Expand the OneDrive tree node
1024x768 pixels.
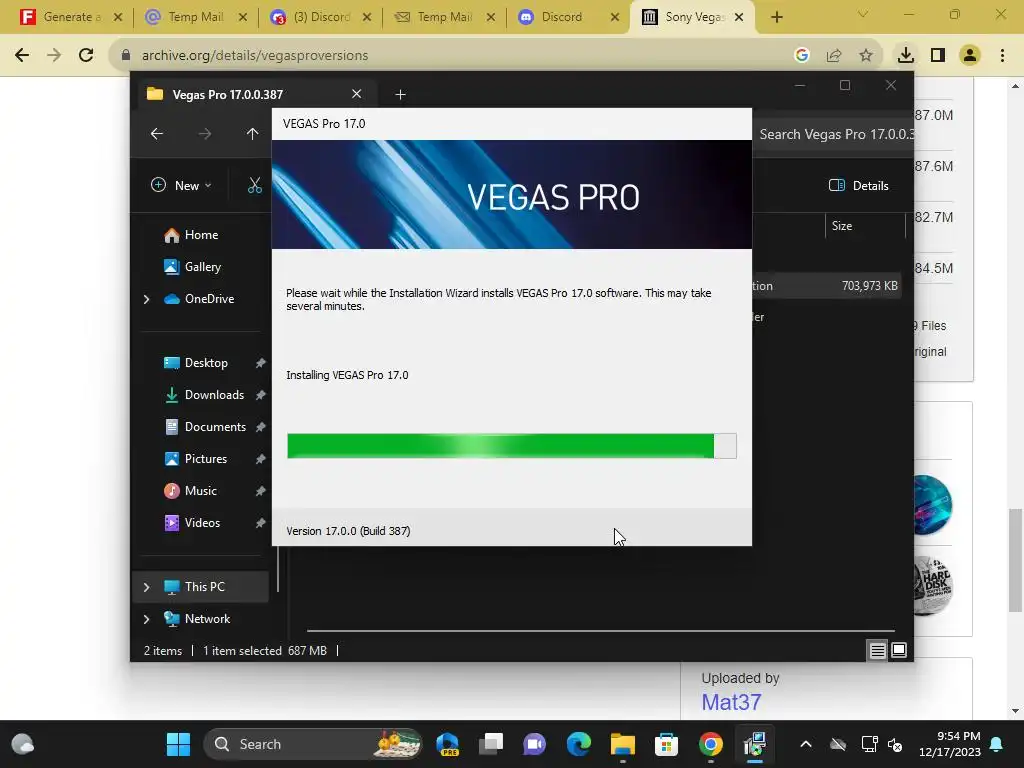[146, 299]
